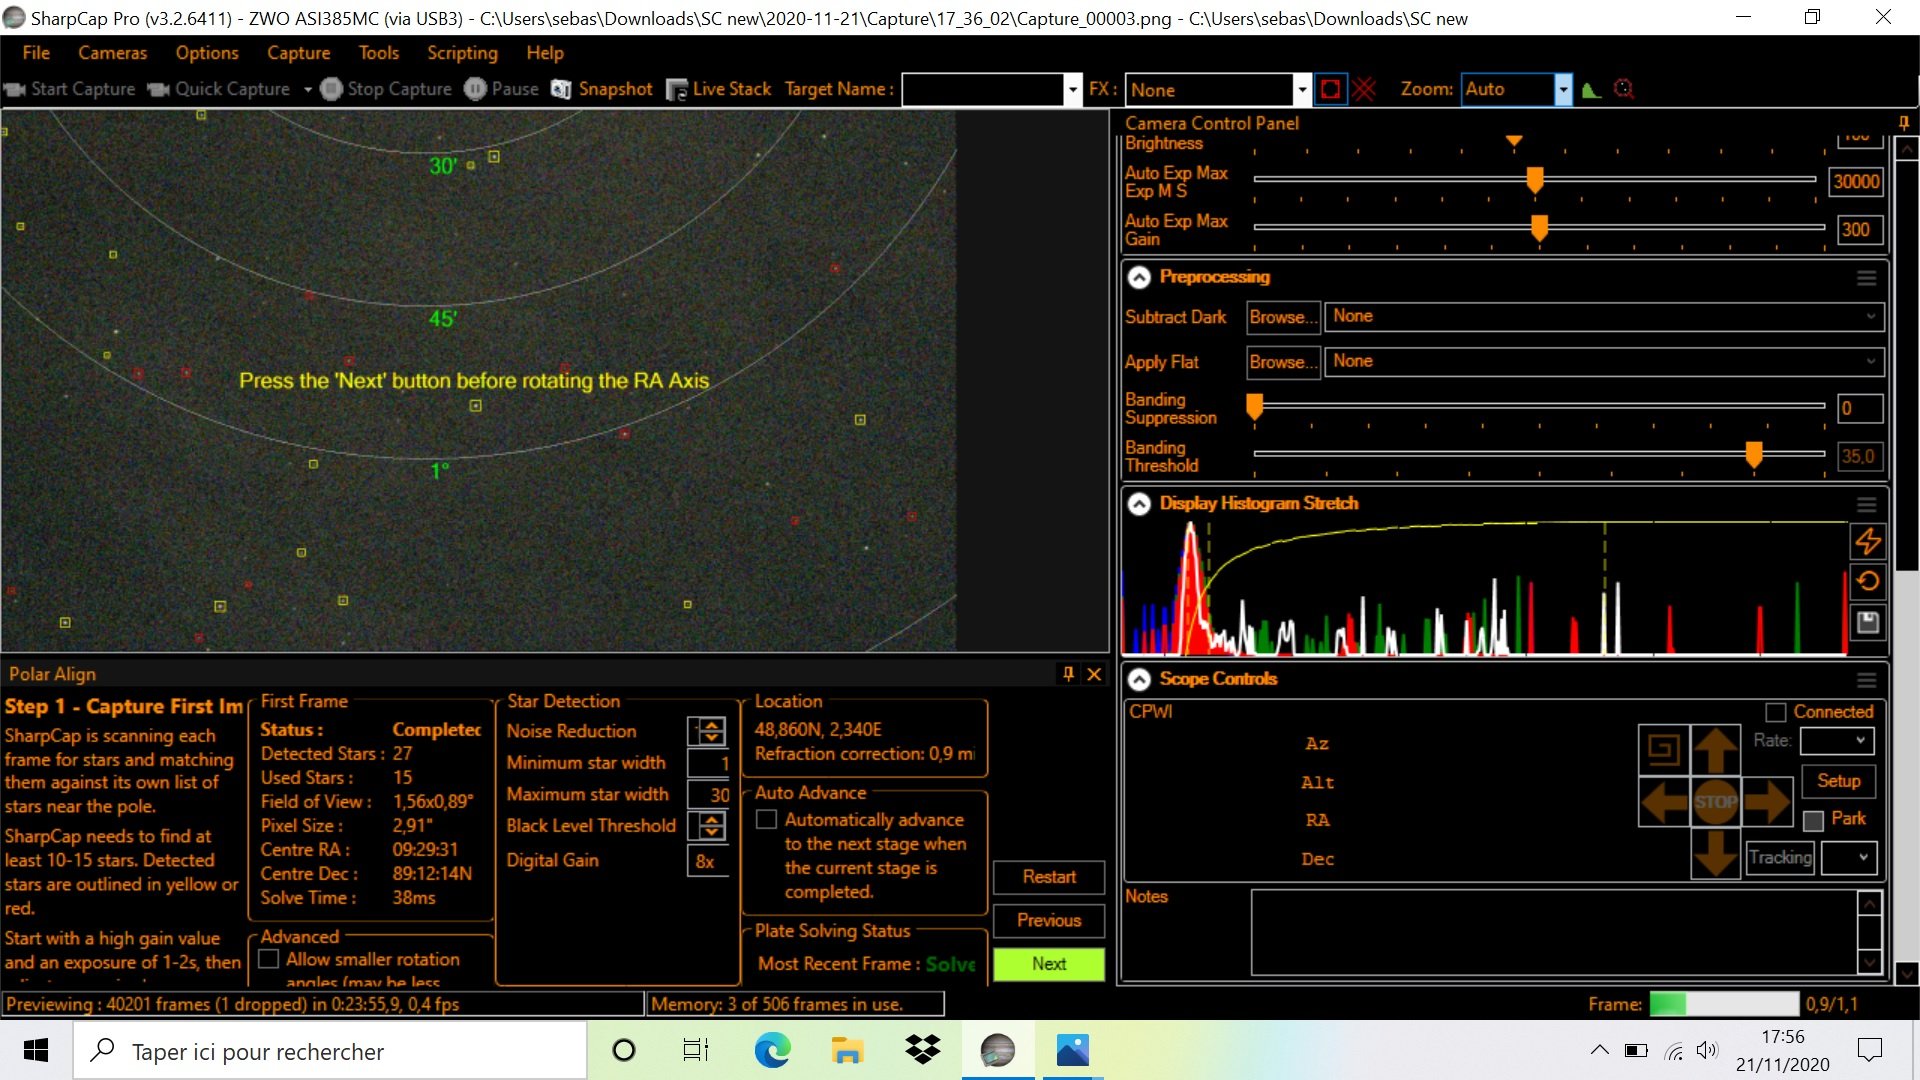This screenshot has width=1920, height=1080.
Task: Click the Previous button
Action: click(1049, 920)
